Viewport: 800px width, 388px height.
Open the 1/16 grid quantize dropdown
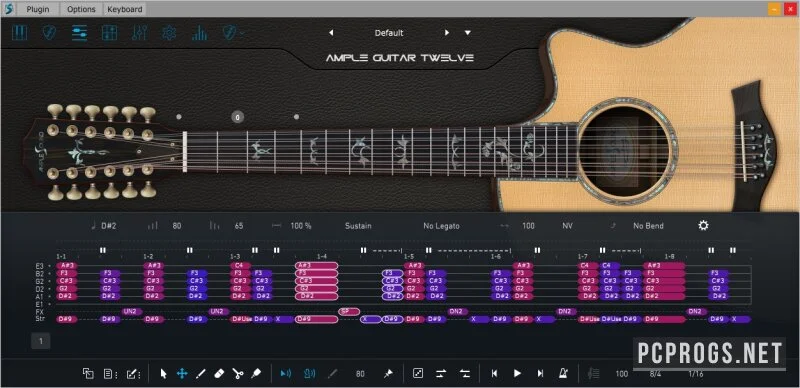696,374
